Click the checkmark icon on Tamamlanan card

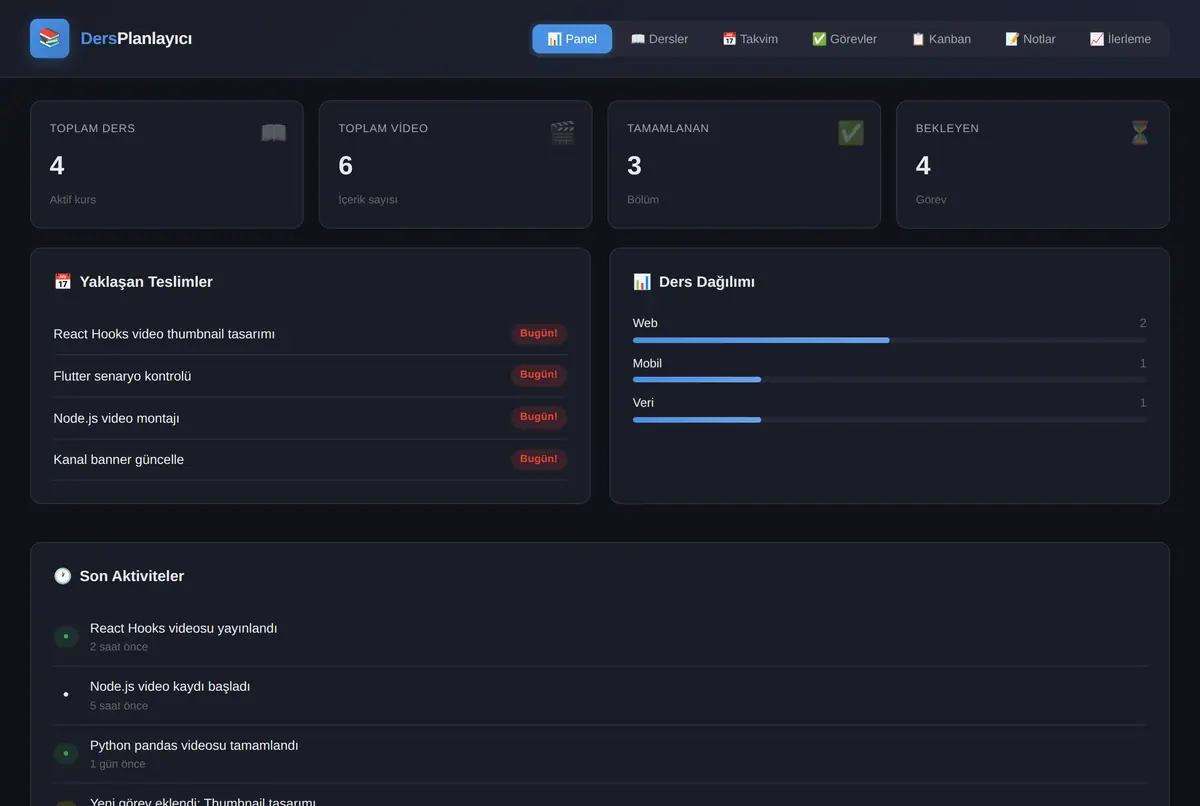pos(851,133)
